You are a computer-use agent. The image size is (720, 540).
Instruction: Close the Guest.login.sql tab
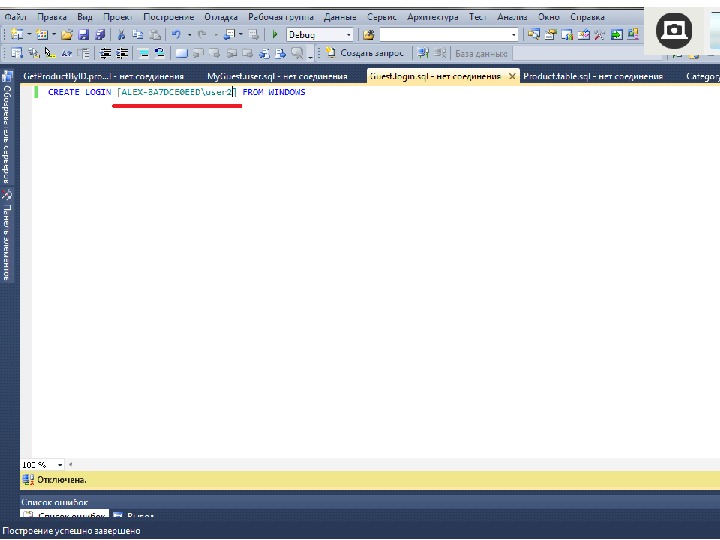(x=512, y=76)
